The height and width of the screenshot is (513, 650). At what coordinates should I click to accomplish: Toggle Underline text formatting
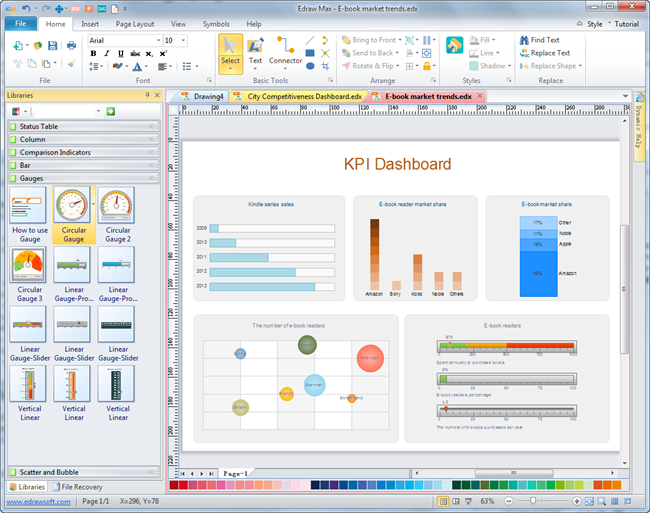[120, 54]
